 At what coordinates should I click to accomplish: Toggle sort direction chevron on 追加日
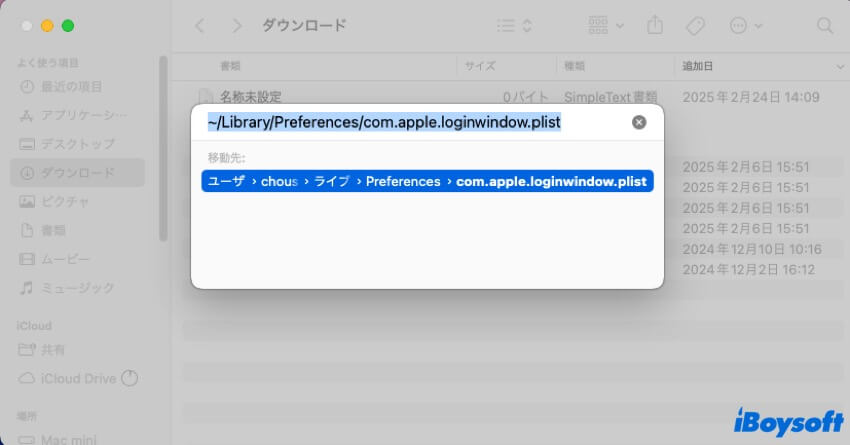point(840,67)
